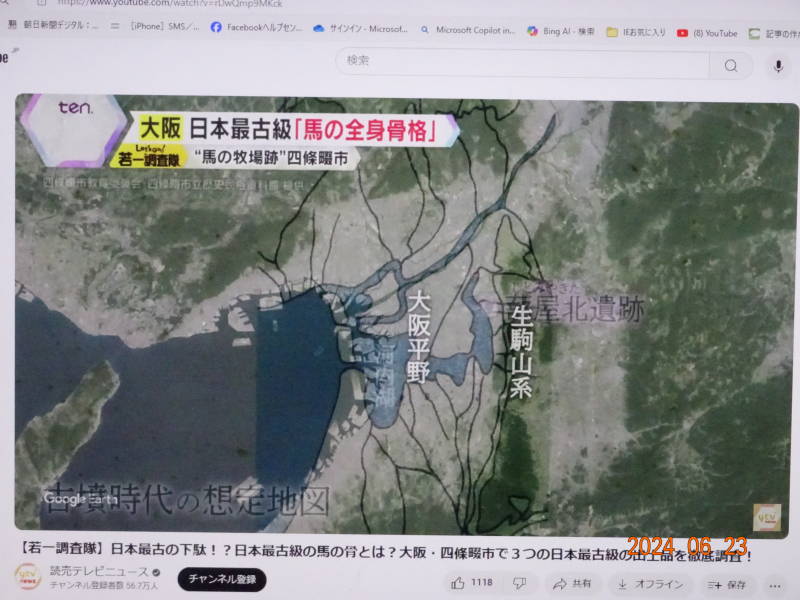Viewport: 800px width, 600px height.
Task: Open the (8) YouTube bookmark
Action: (x=707, y=33)
